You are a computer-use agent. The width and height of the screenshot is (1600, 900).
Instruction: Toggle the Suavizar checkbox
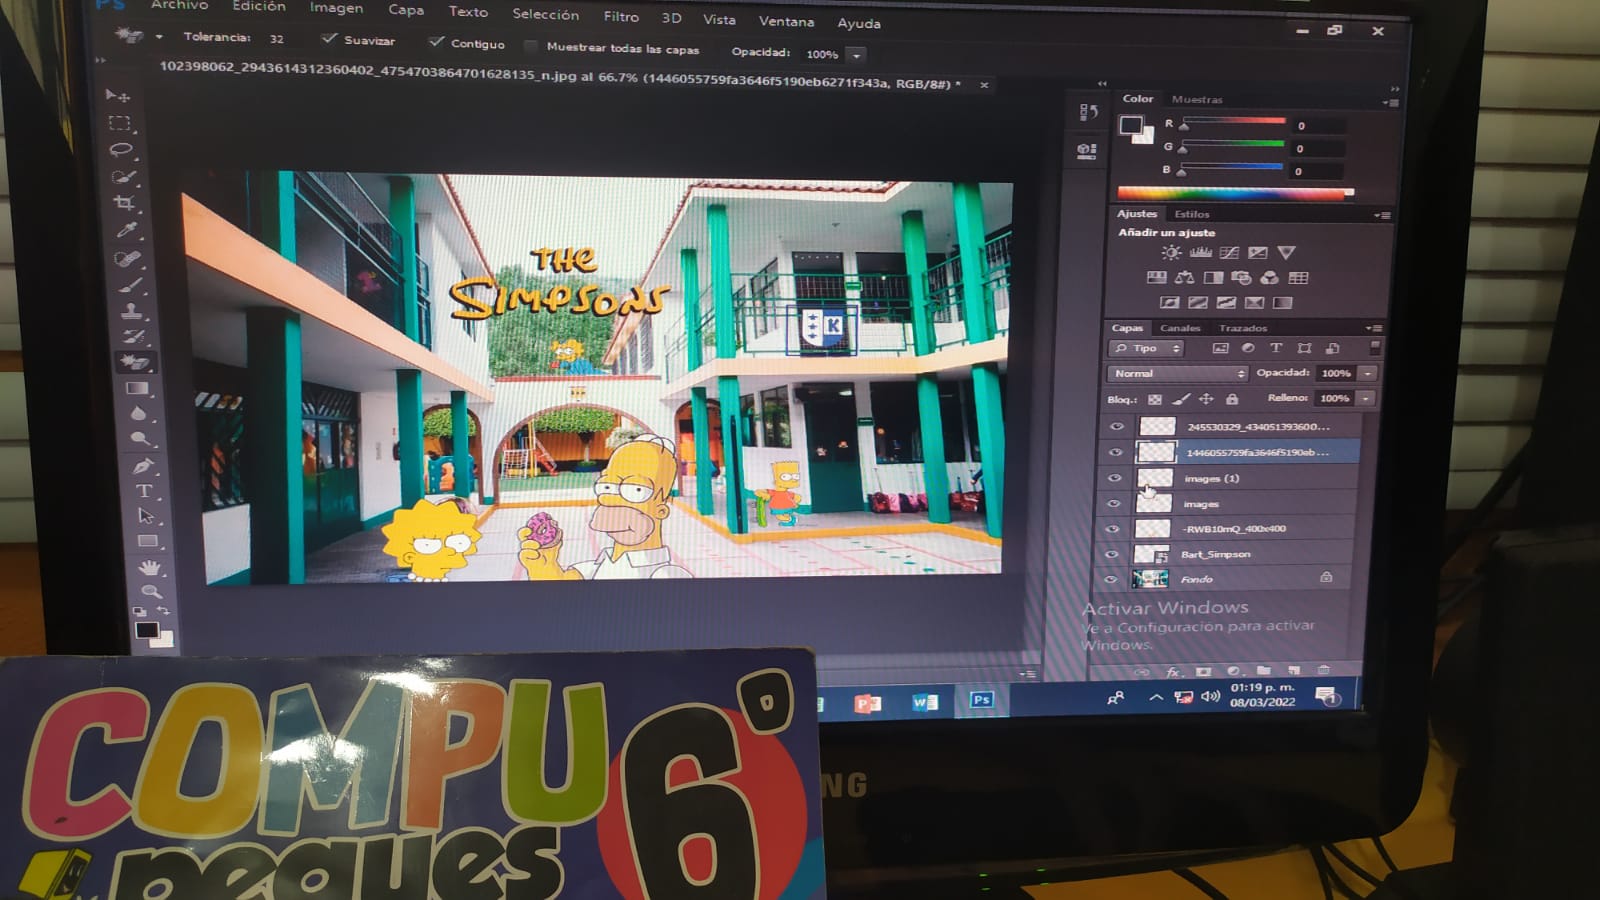point(329,39)
